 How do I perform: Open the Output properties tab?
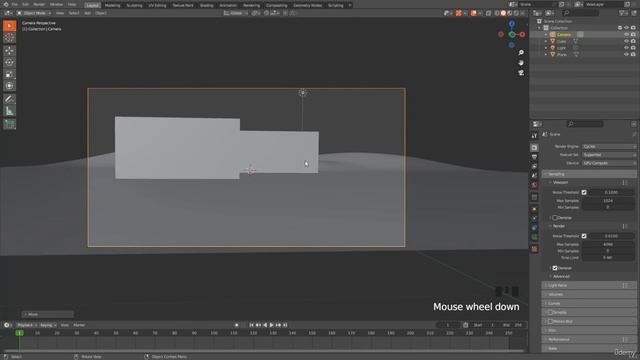pyautogui.click(x=534, y=157)
